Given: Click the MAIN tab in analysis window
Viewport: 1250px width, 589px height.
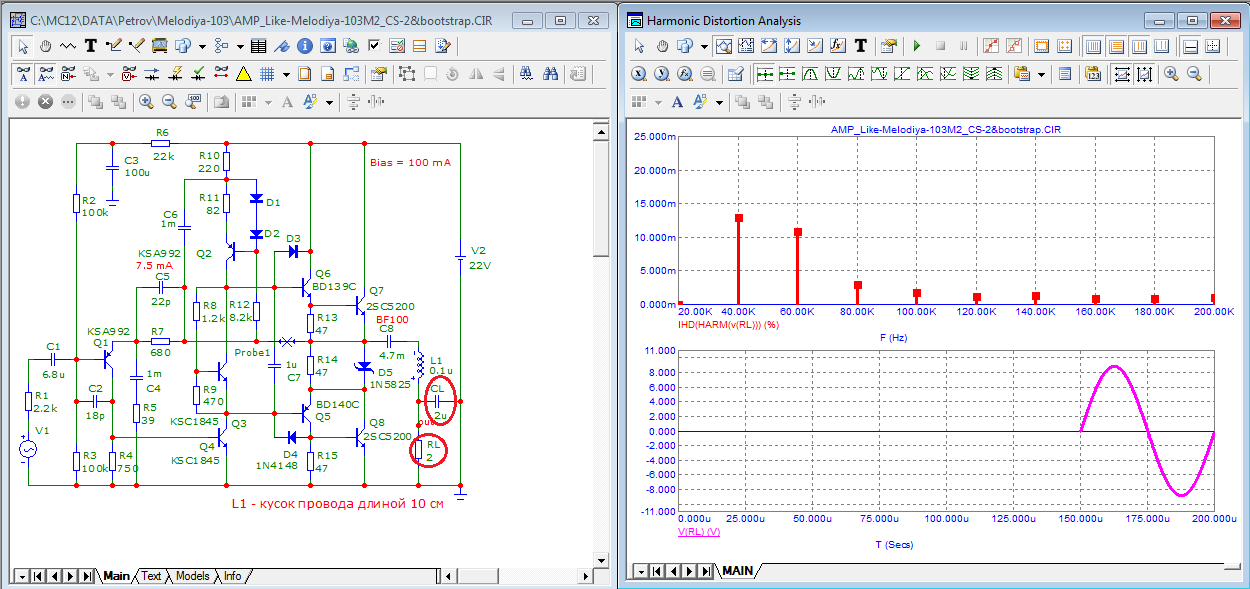Looking at the screenshot, I should (x=738, y=570).
